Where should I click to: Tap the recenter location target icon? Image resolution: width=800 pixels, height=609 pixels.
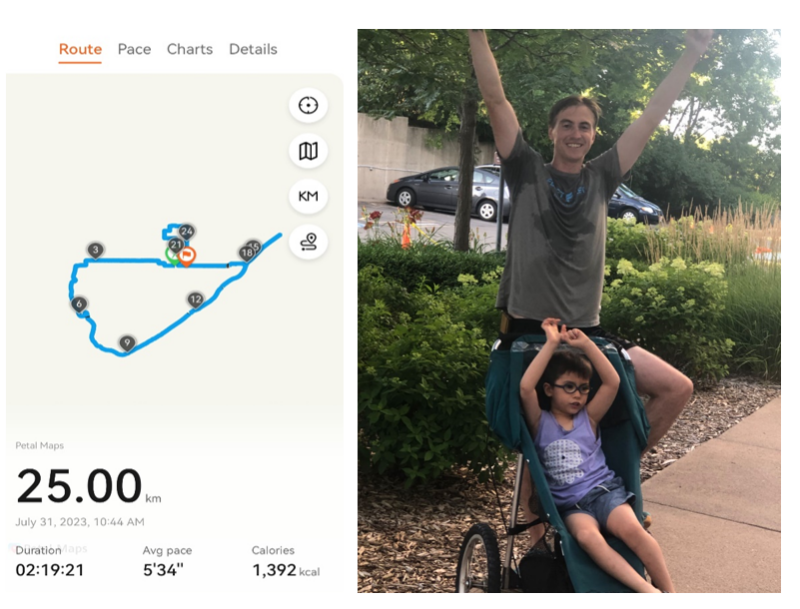[308, 105]
